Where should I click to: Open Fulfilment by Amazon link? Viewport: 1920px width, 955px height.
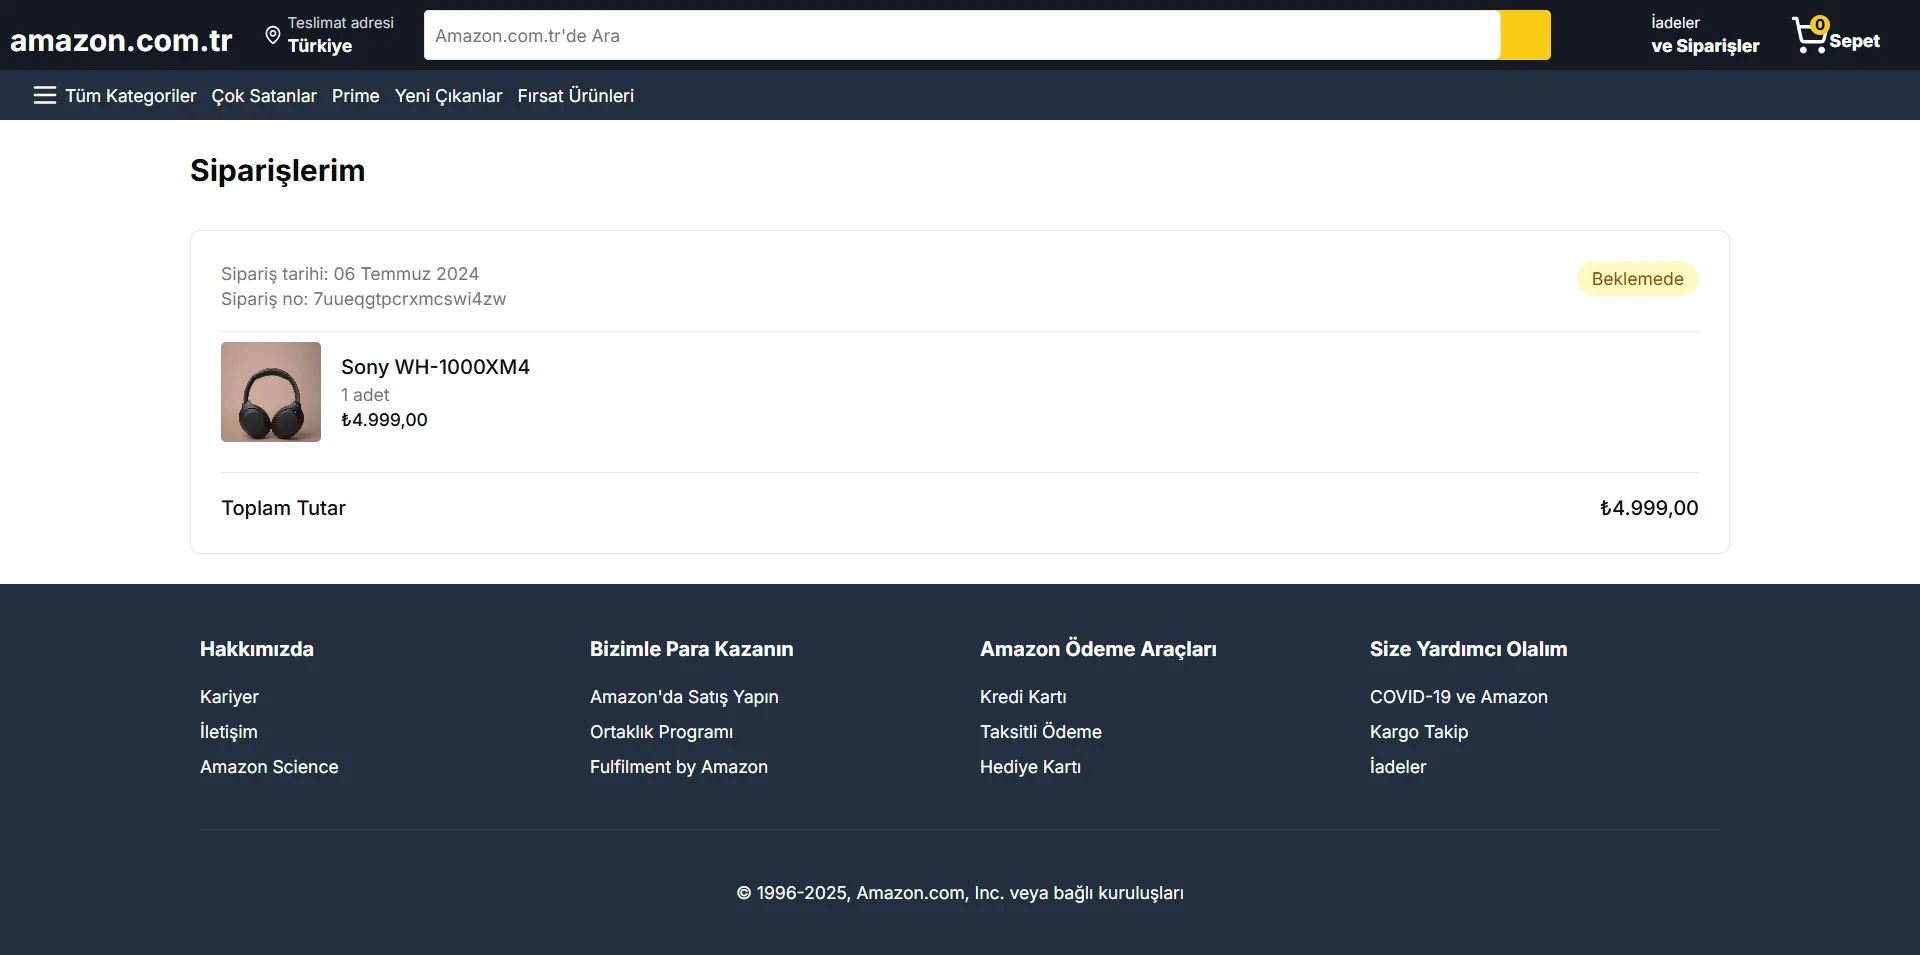pos(679,767)
